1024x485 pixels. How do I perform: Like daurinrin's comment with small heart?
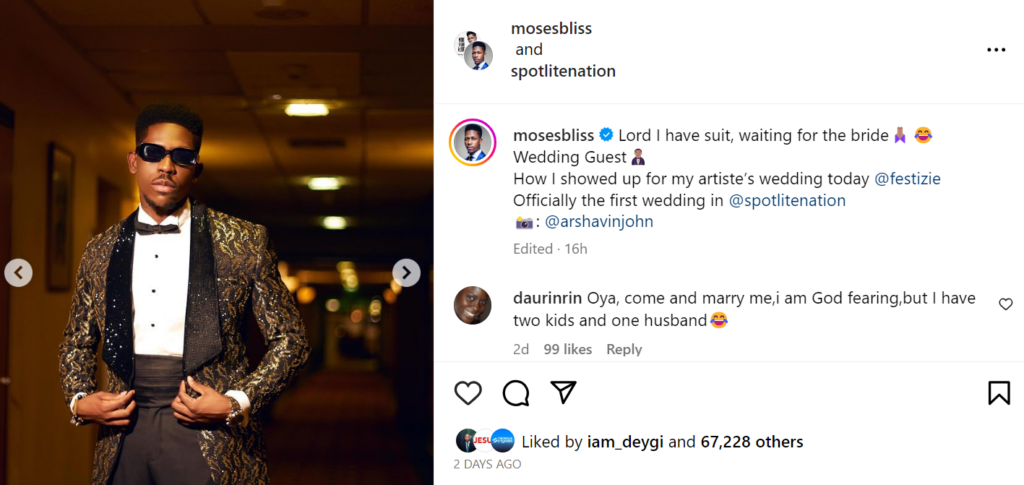[x=1005, y=304]
